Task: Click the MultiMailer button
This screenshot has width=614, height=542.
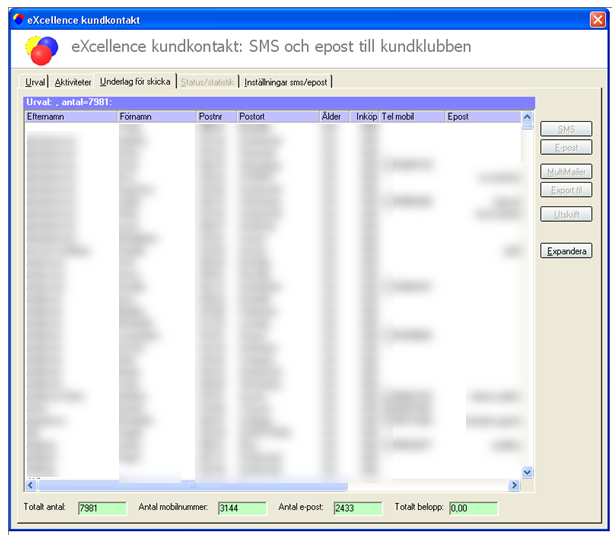Action: pos(566,172)
